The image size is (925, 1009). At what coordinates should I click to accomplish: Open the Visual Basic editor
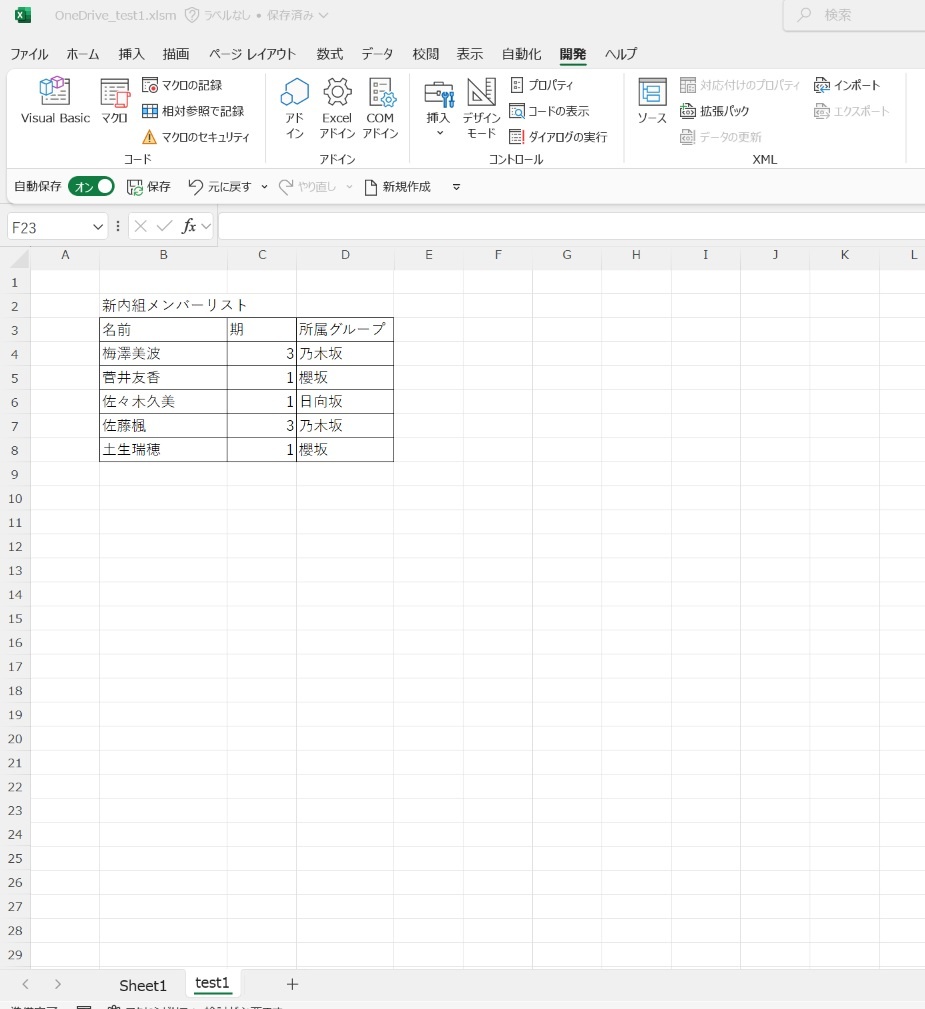click(55, 100)
